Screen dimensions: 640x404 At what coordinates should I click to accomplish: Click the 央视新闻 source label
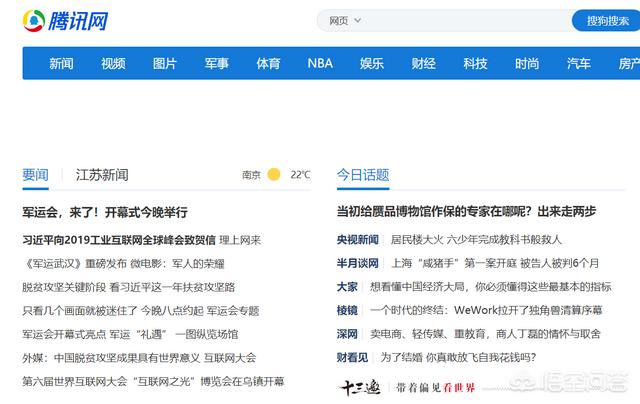(357, 240)
